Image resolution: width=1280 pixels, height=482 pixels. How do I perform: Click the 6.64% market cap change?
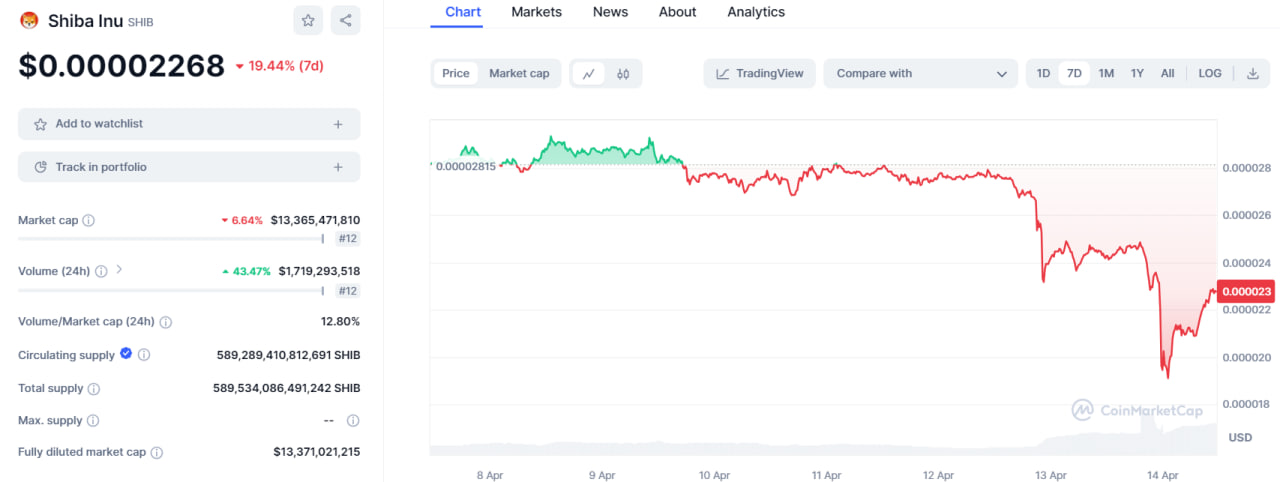point(242,220)
